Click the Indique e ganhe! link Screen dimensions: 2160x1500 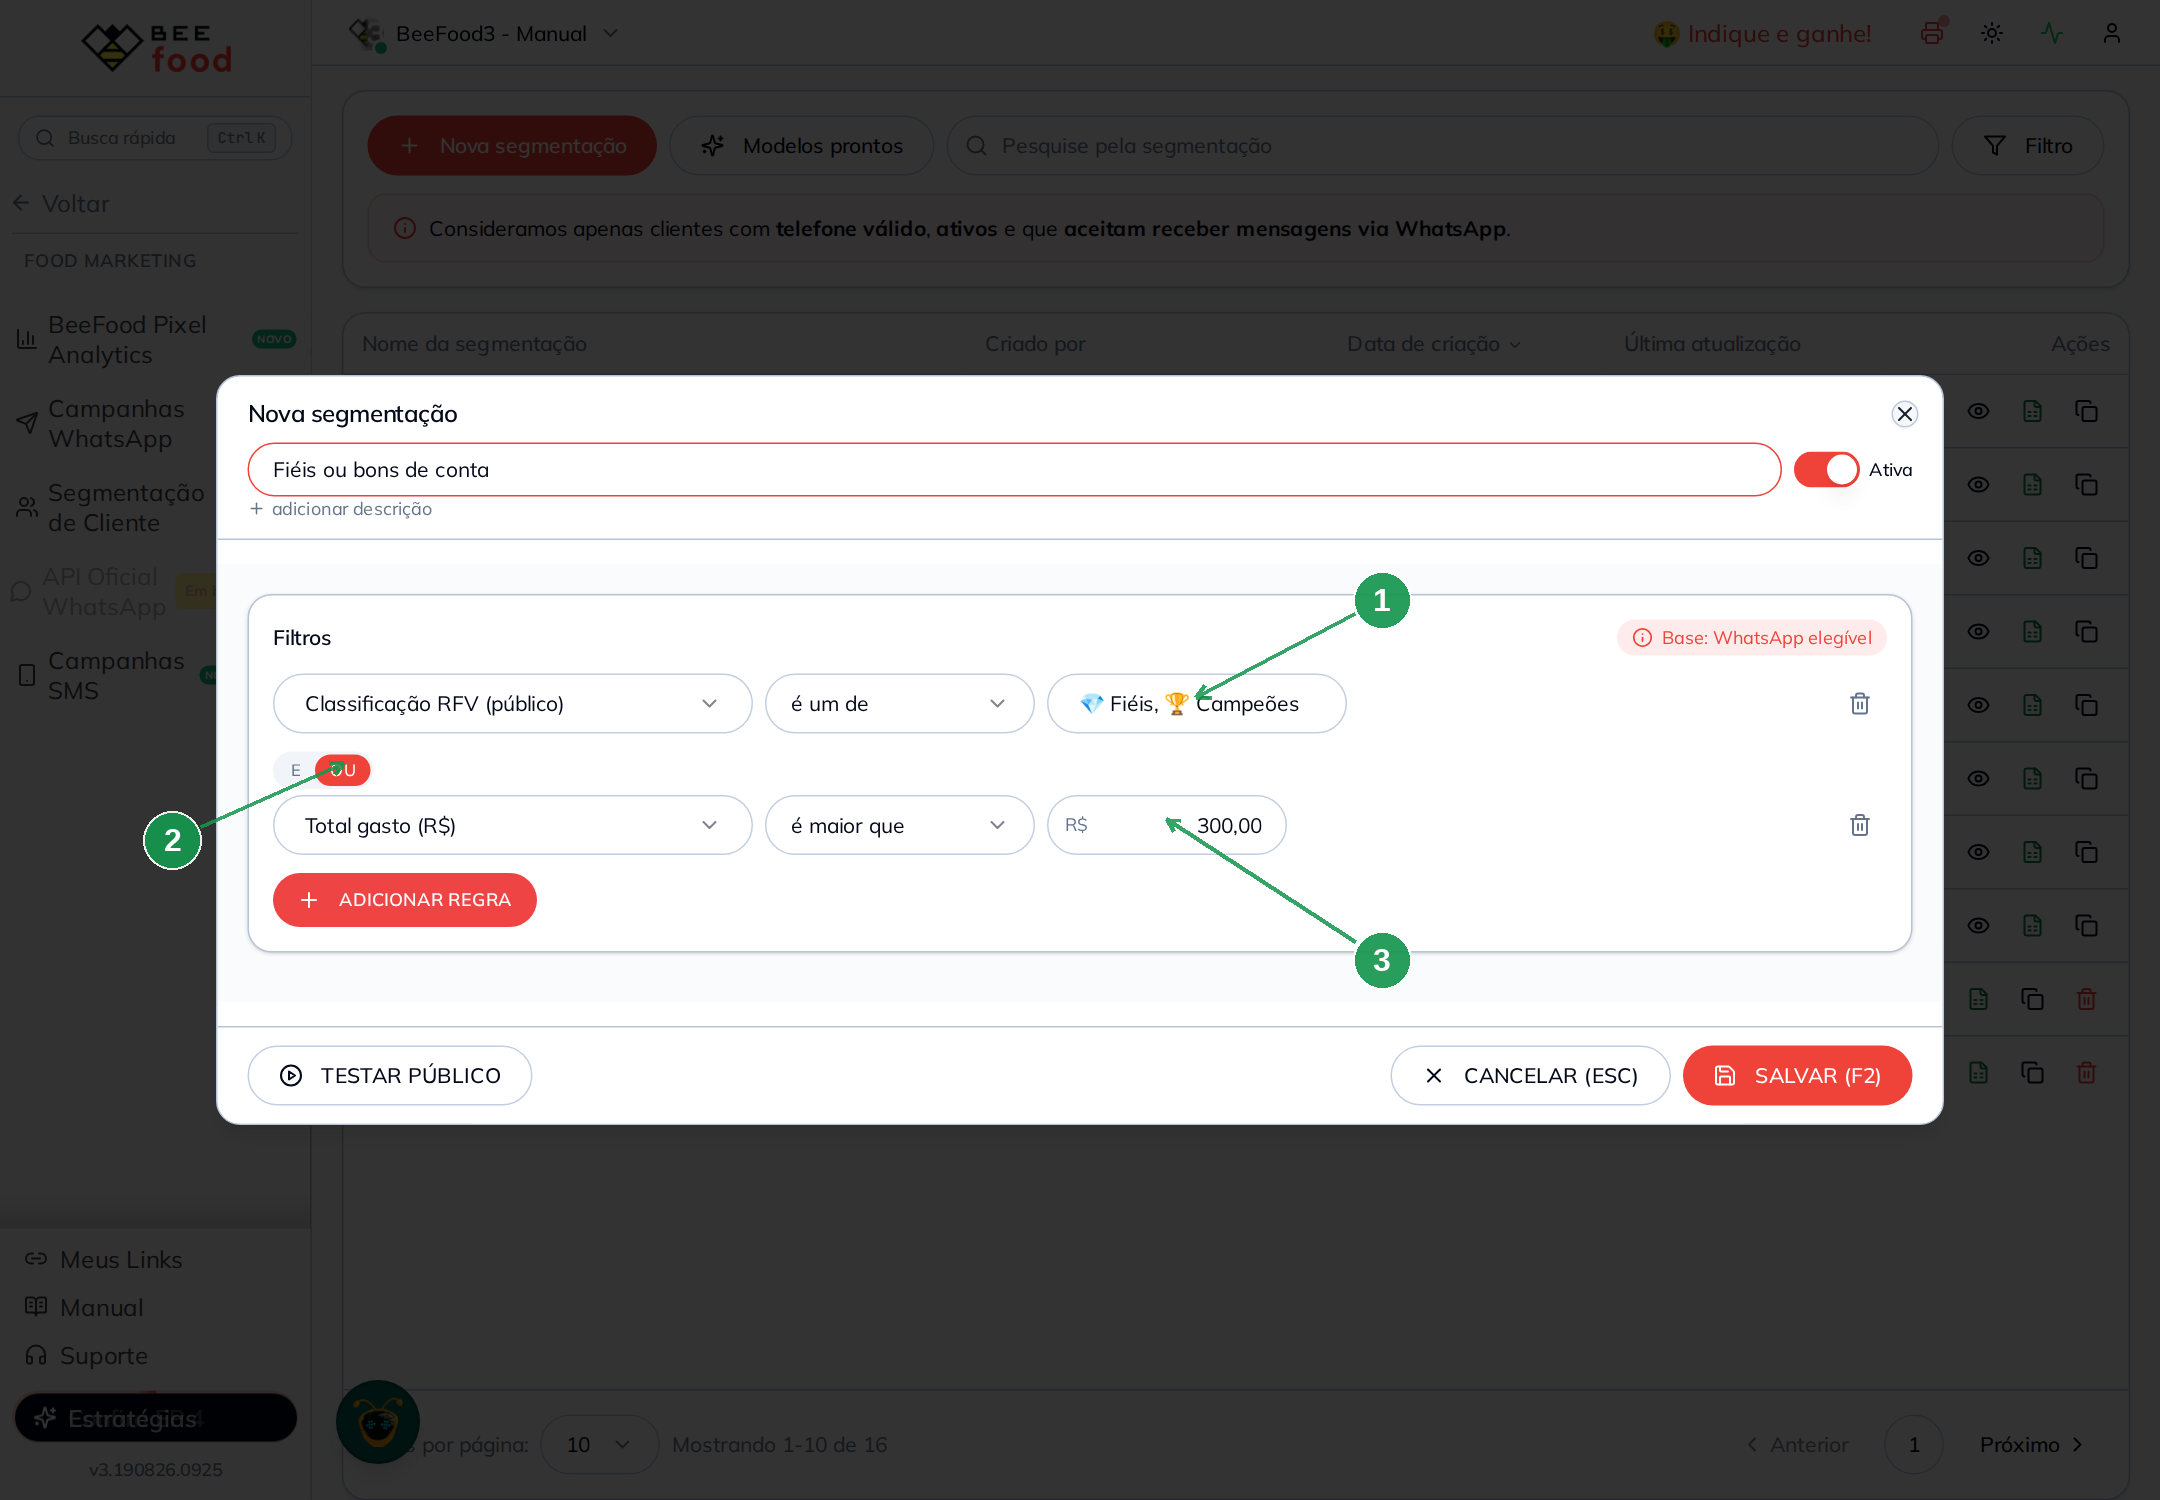(x=1762, y=34)
